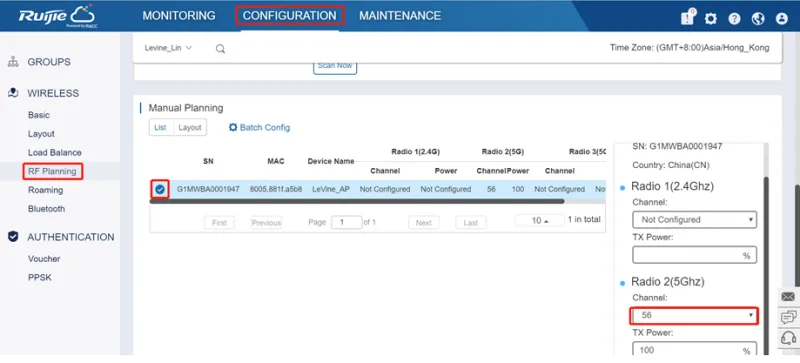
Task: Select the Layout view tab
Action: click(190, 128)
